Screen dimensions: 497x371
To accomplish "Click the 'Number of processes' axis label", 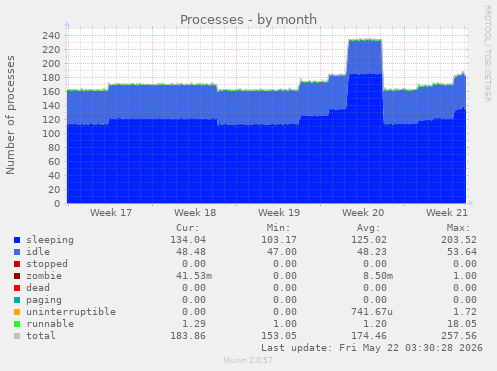I will tap(10, 115).
